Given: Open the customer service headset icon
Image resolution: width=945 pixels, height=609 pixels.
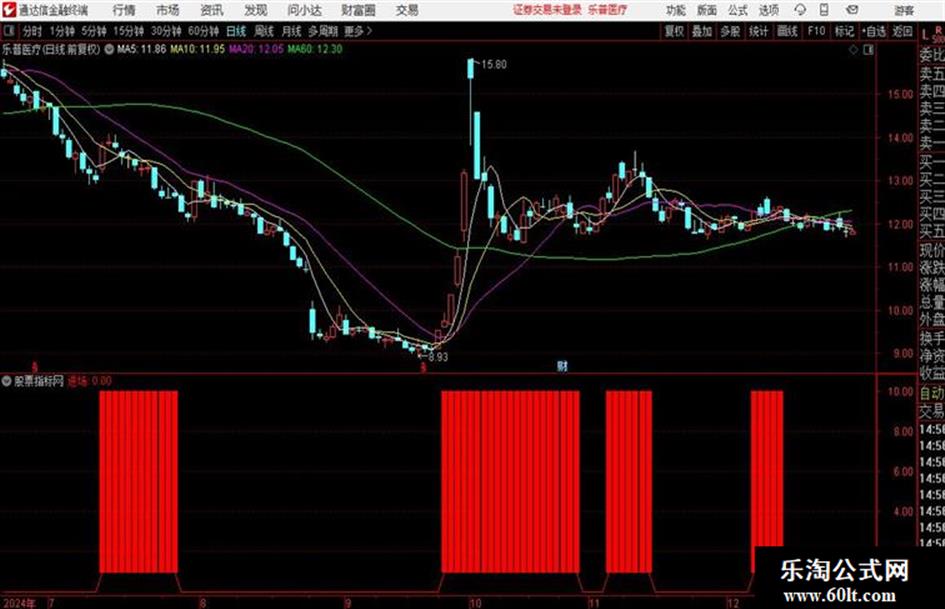Looking at the screenshot, I should [800, 10].
